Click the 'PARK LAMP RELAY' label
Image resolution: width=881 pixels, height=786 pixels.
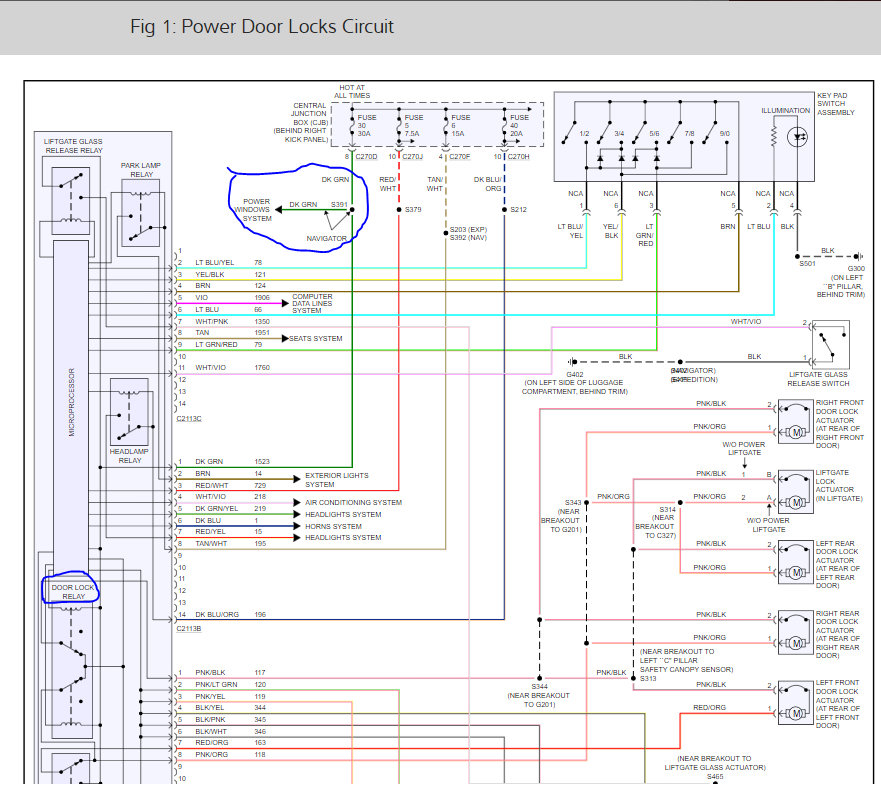click(140, 170)
